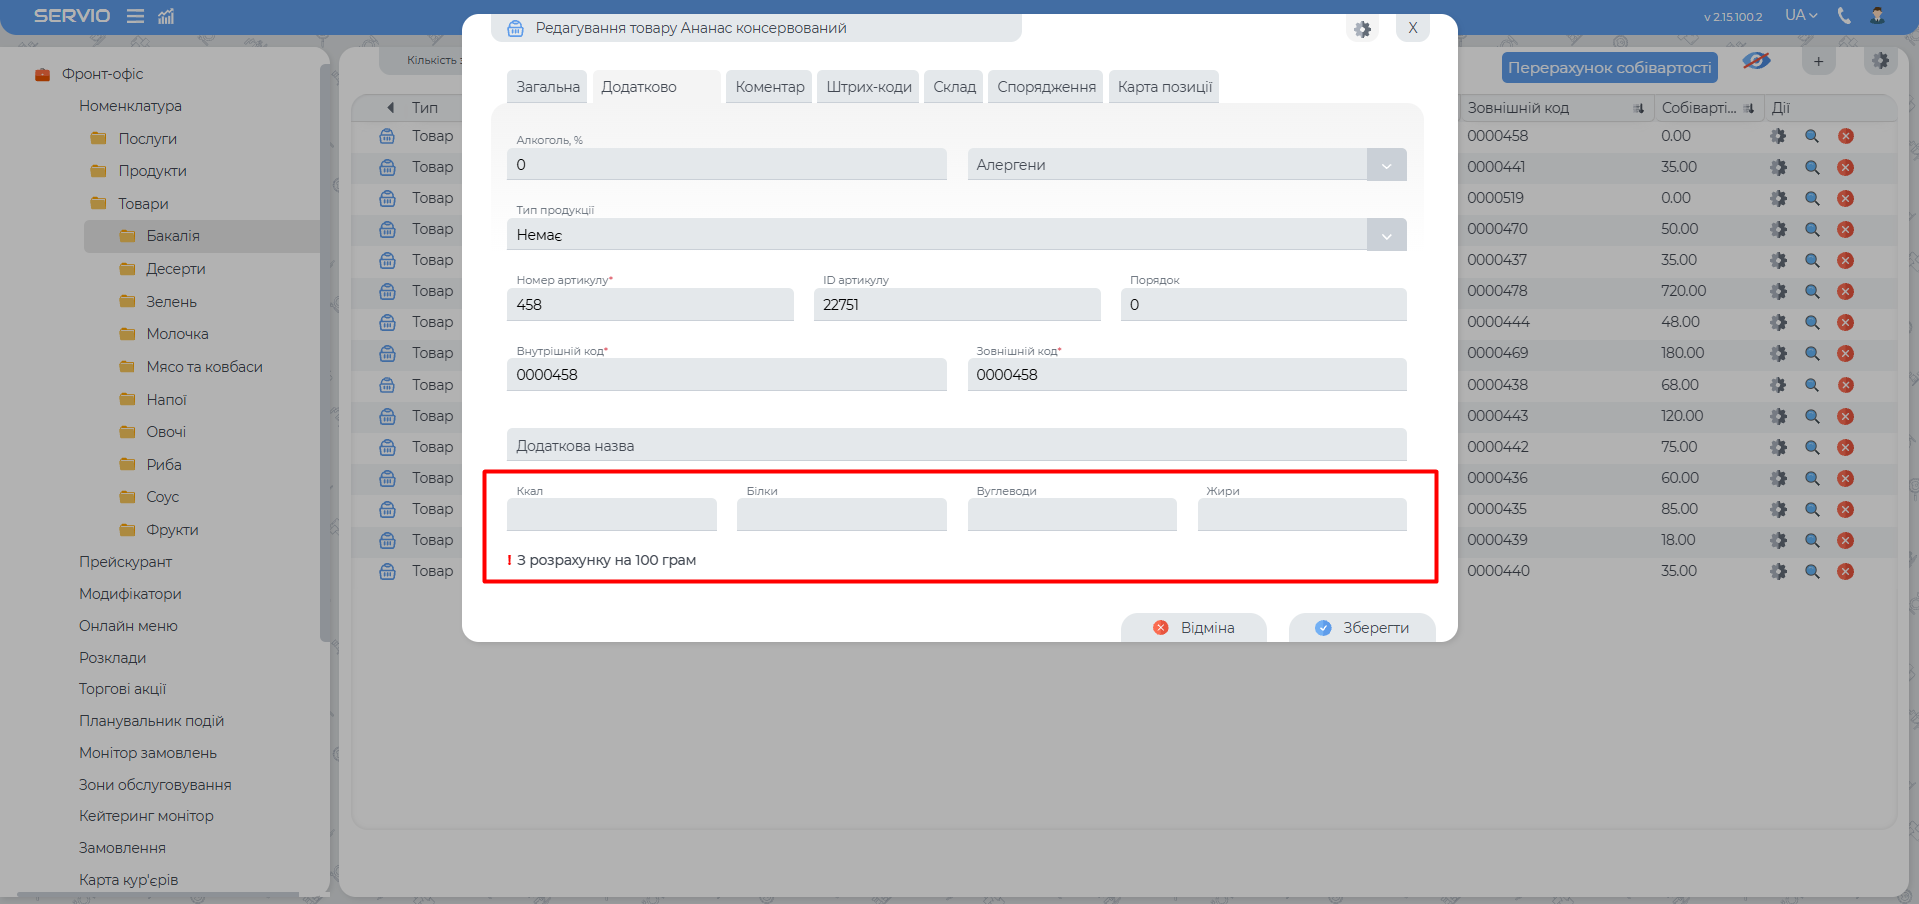This screenshot has width=1919, height=904.
Task: Click the hamburger menu icon in header
Action: (135, 16)
